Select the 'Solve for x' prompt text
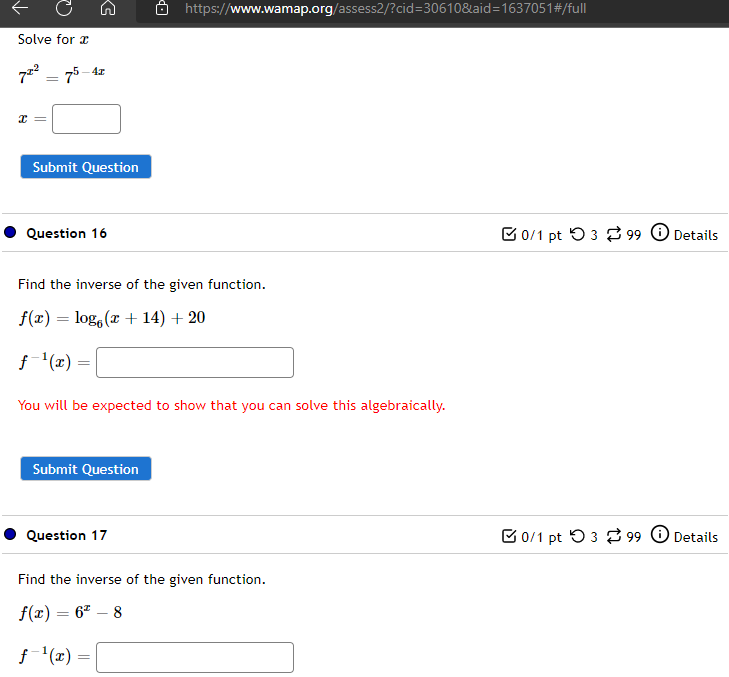The height and width of the screenshot is (677, 729). 53,40
